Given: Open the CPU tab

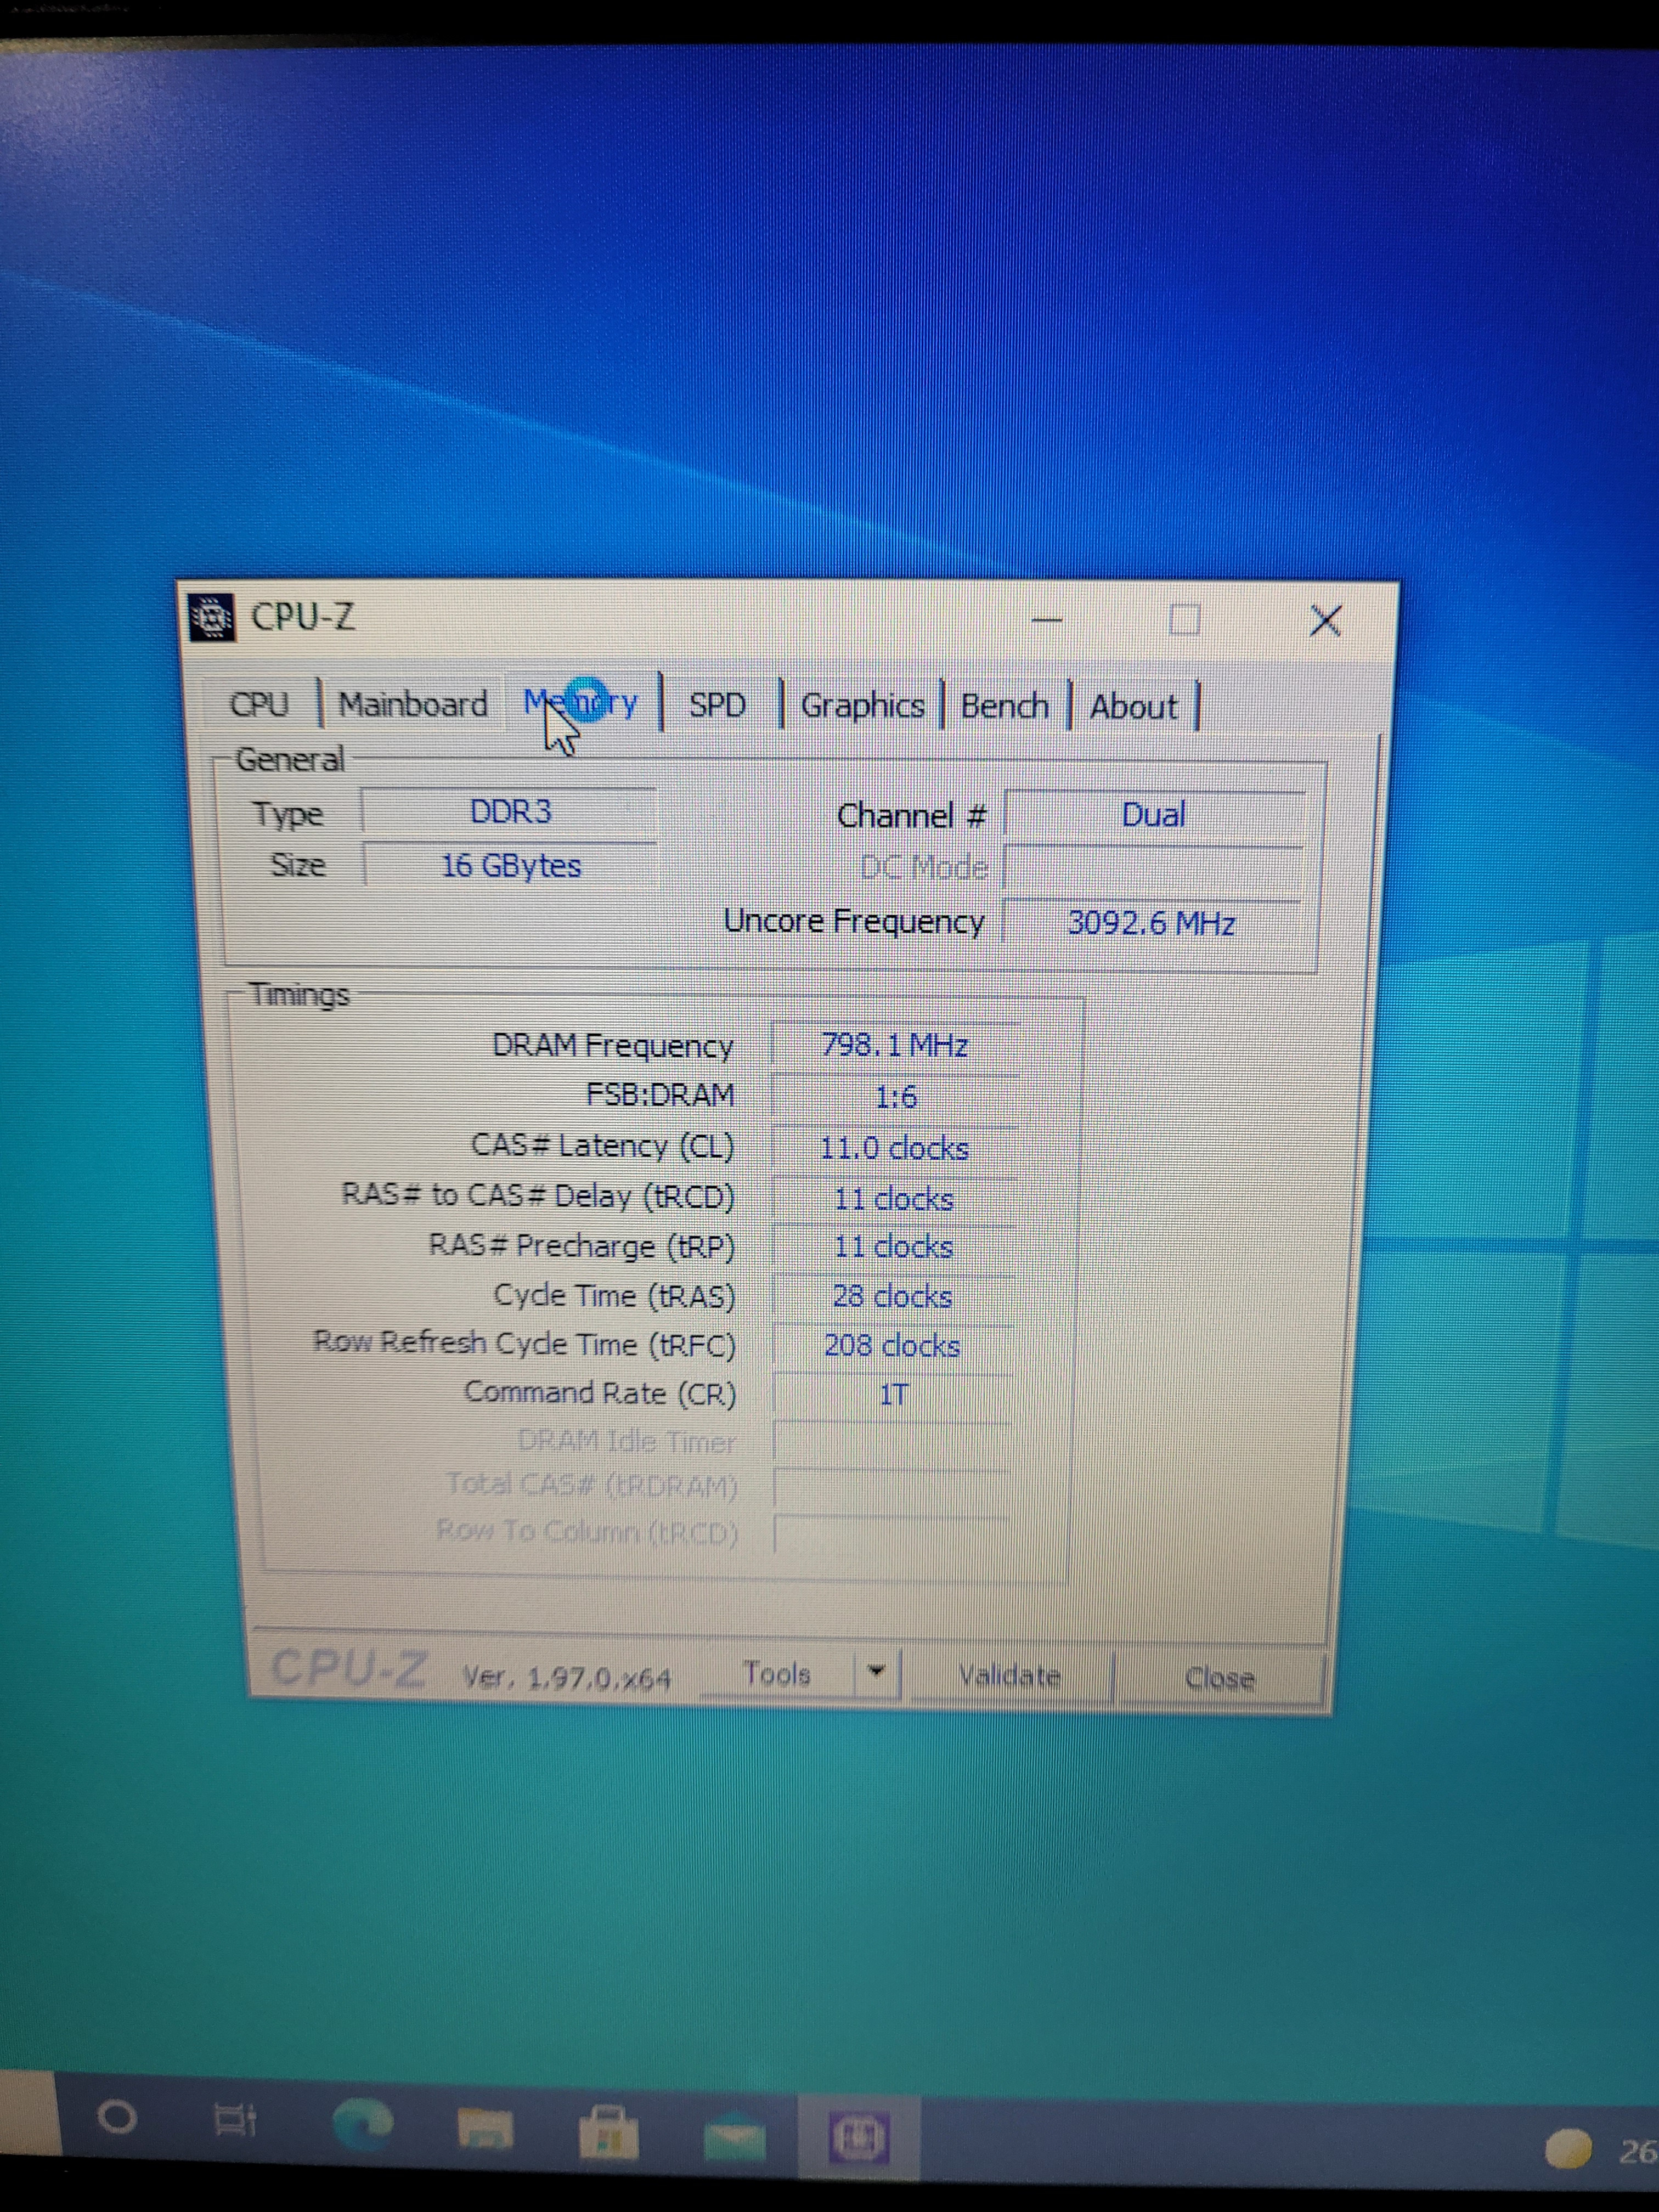Looking at the screenshot, I should [260, 704].
